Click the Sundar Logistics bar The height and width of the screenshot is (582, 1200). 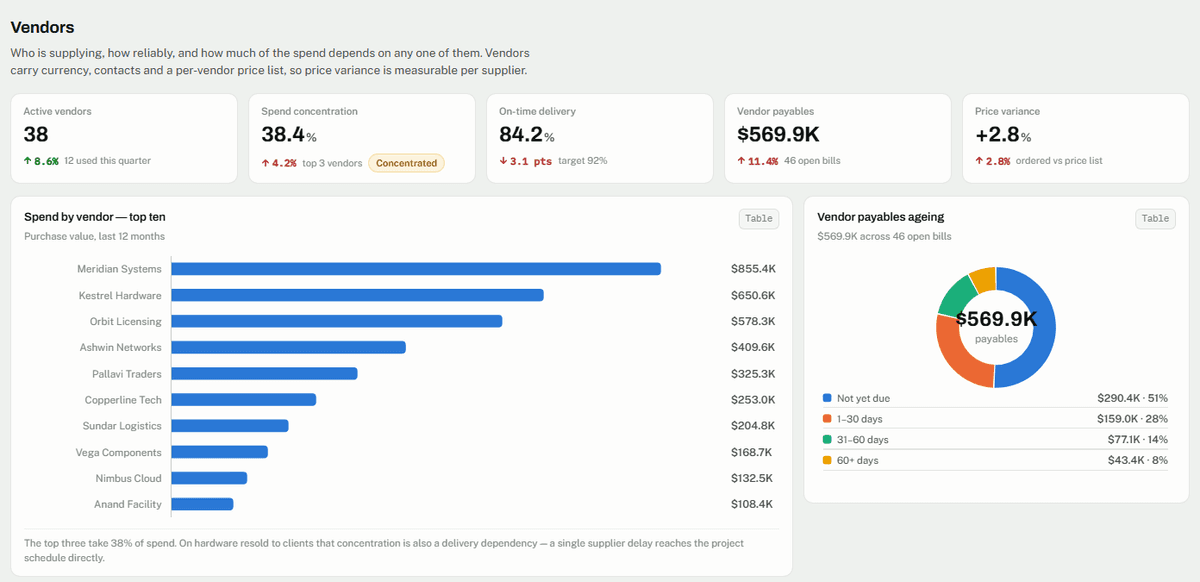230,425
